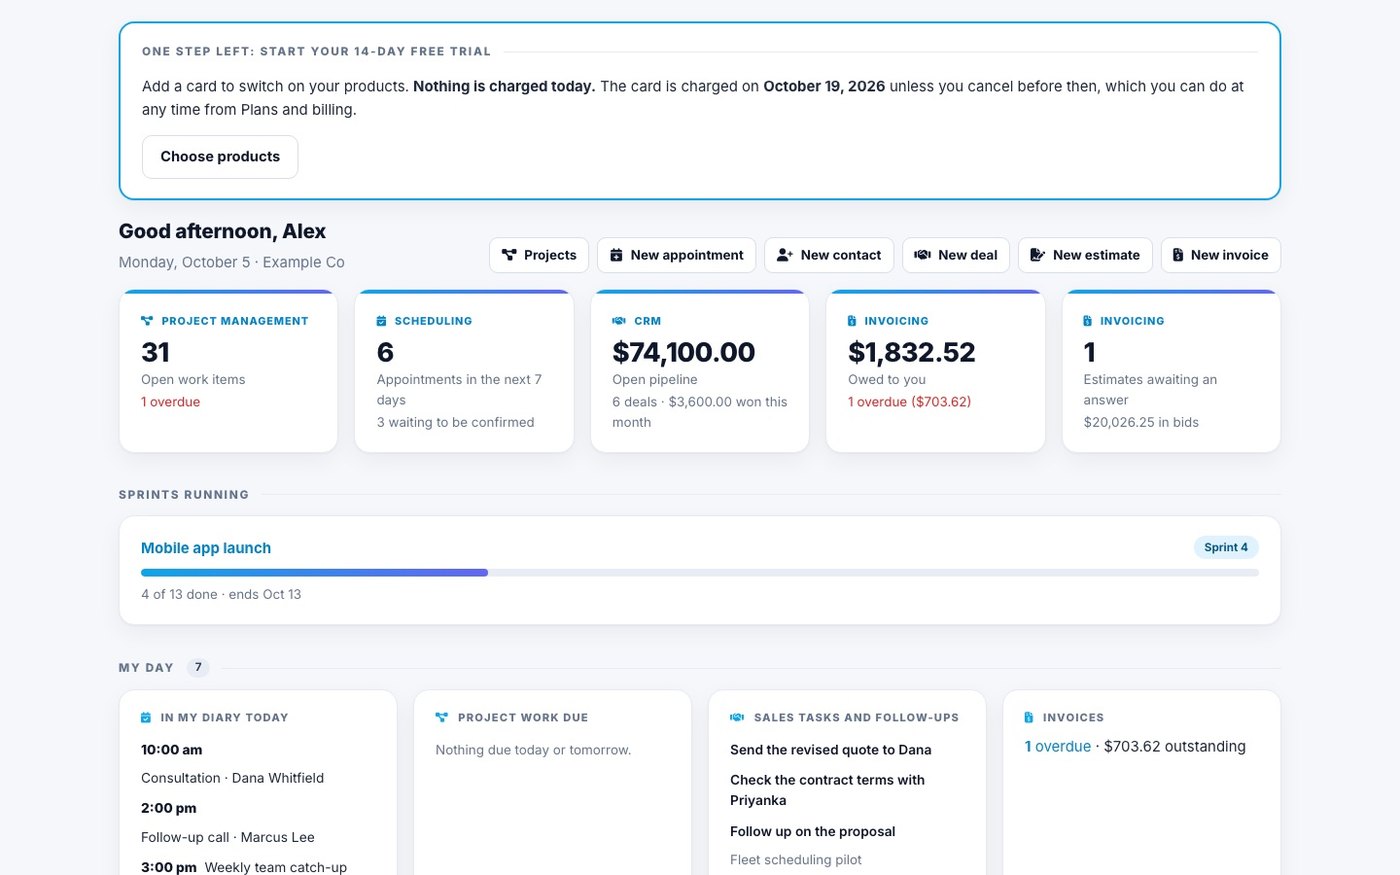Click the $74,100.00 open pipeline value
Screen dimensions: 1400x875
pos(684,352)
